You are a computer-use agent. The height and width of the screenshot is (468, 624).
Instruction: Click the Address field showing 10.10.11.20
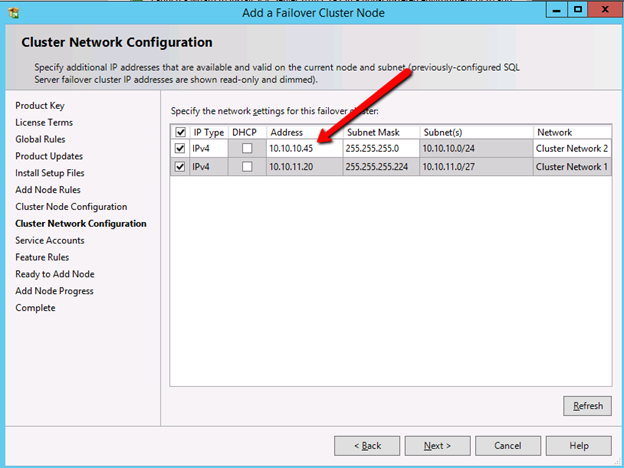click(303, 166)
